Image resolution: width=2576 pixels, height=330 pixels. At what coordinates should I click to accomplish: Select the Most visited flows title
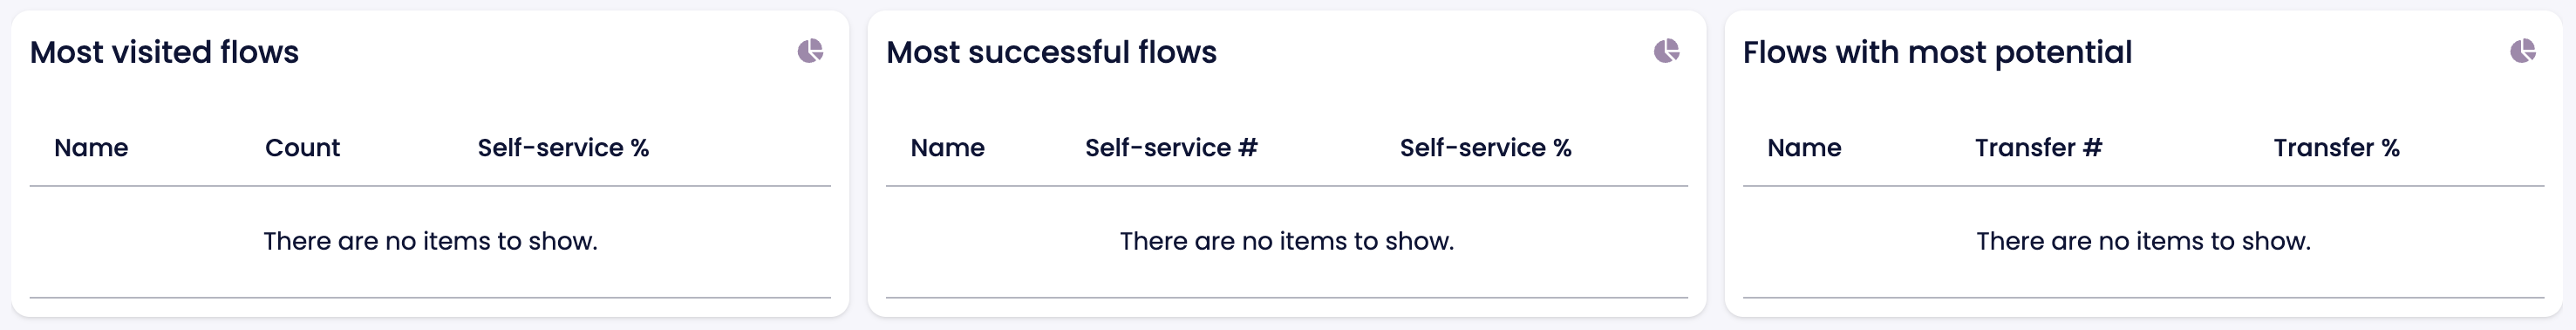click(164, 52)
